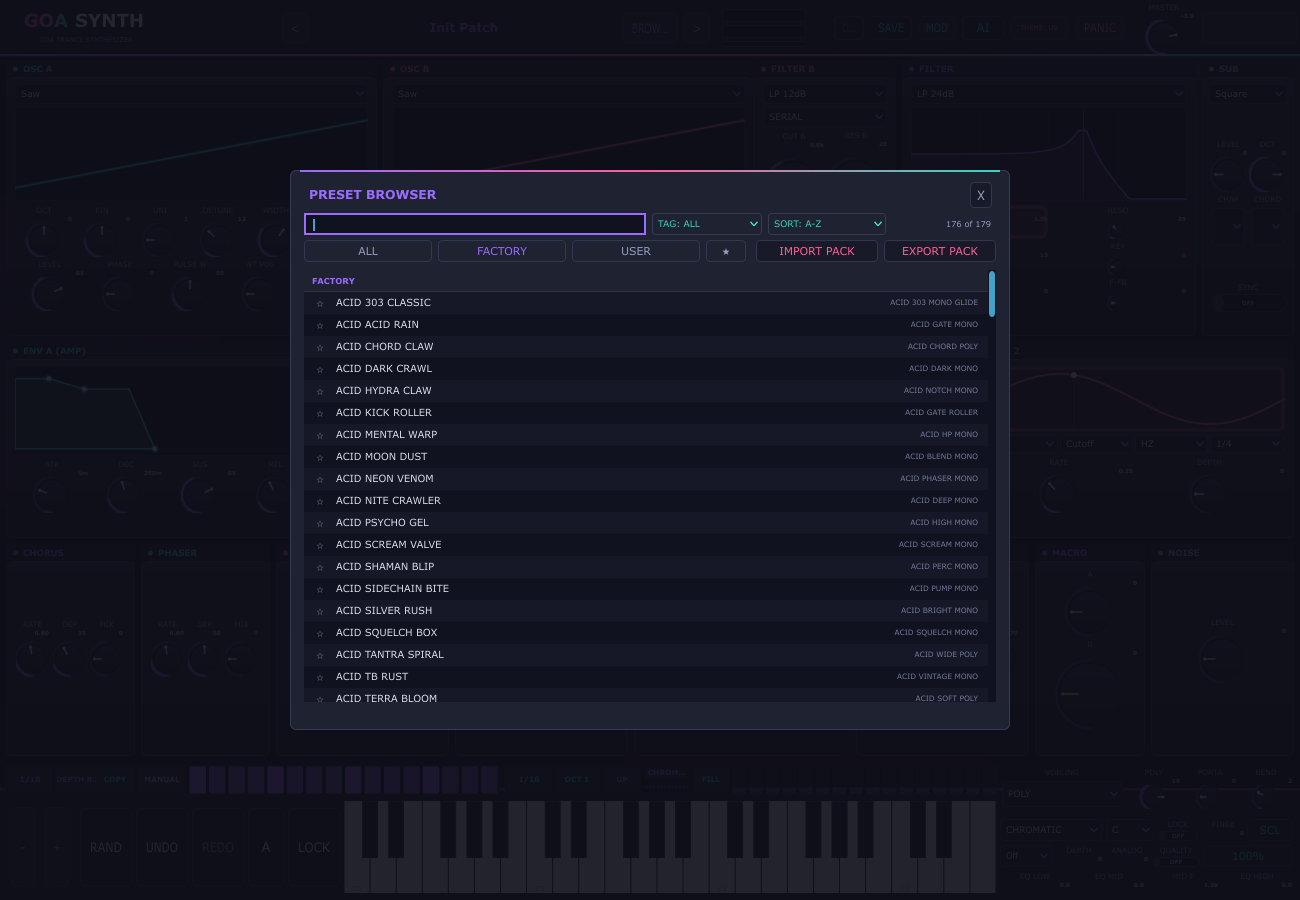This screenshot has width=1300, height=900.
Task: Show the USER presets tab
Action: click(x=636, y=251)
